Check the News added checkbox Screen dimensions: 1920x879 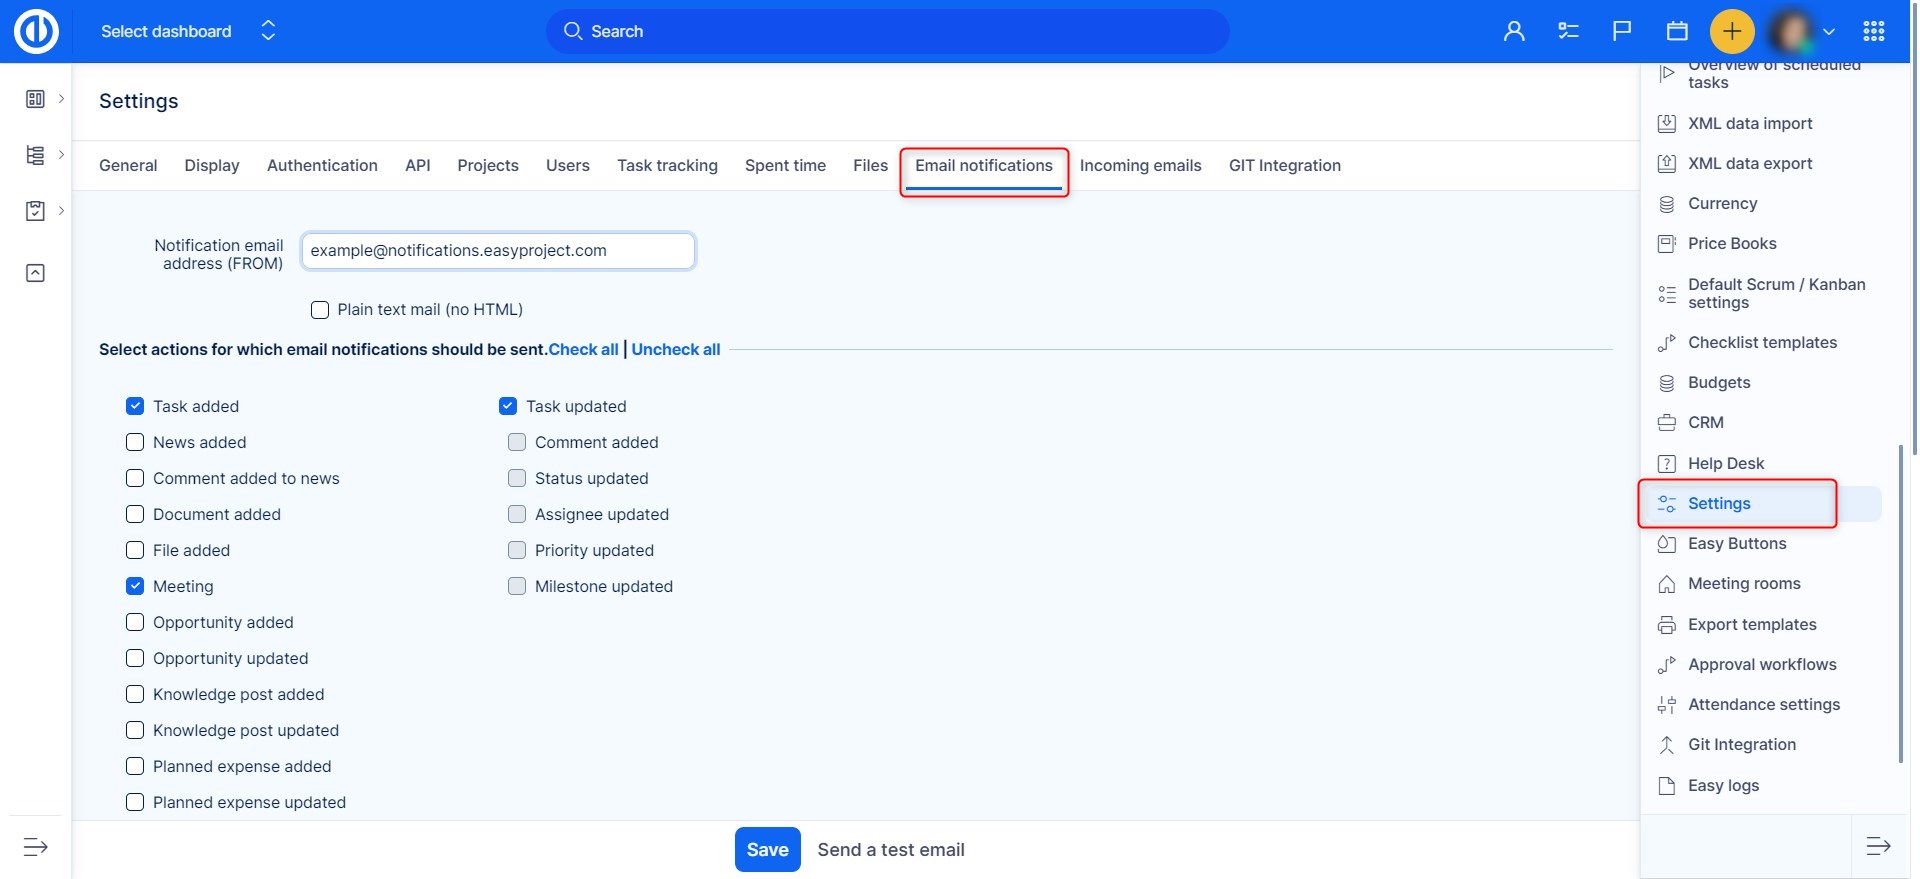click(x=135, y=442)
